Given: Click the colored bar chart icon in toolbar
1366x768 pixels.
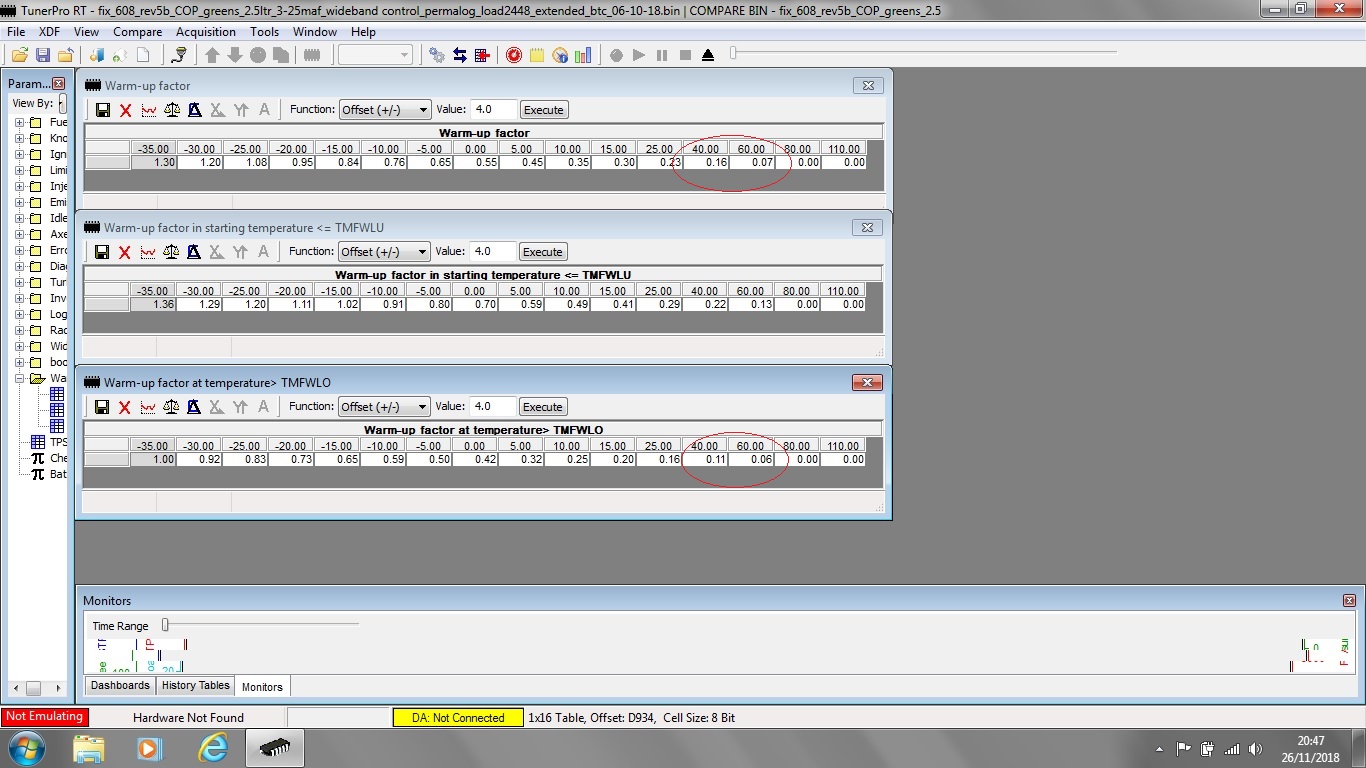Looking at the screenshot, I should tap(583, 55).
